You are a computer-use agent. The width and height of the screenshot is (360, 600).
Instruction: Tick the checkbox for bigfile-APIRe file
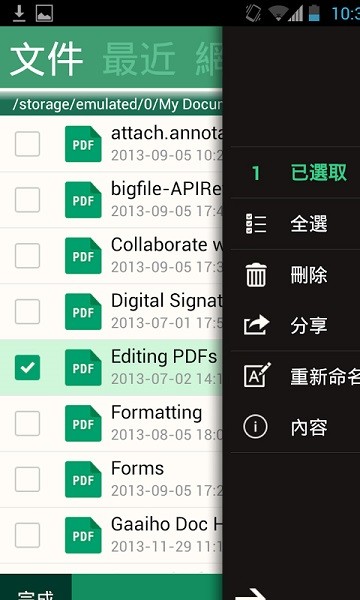click(27, 200)
